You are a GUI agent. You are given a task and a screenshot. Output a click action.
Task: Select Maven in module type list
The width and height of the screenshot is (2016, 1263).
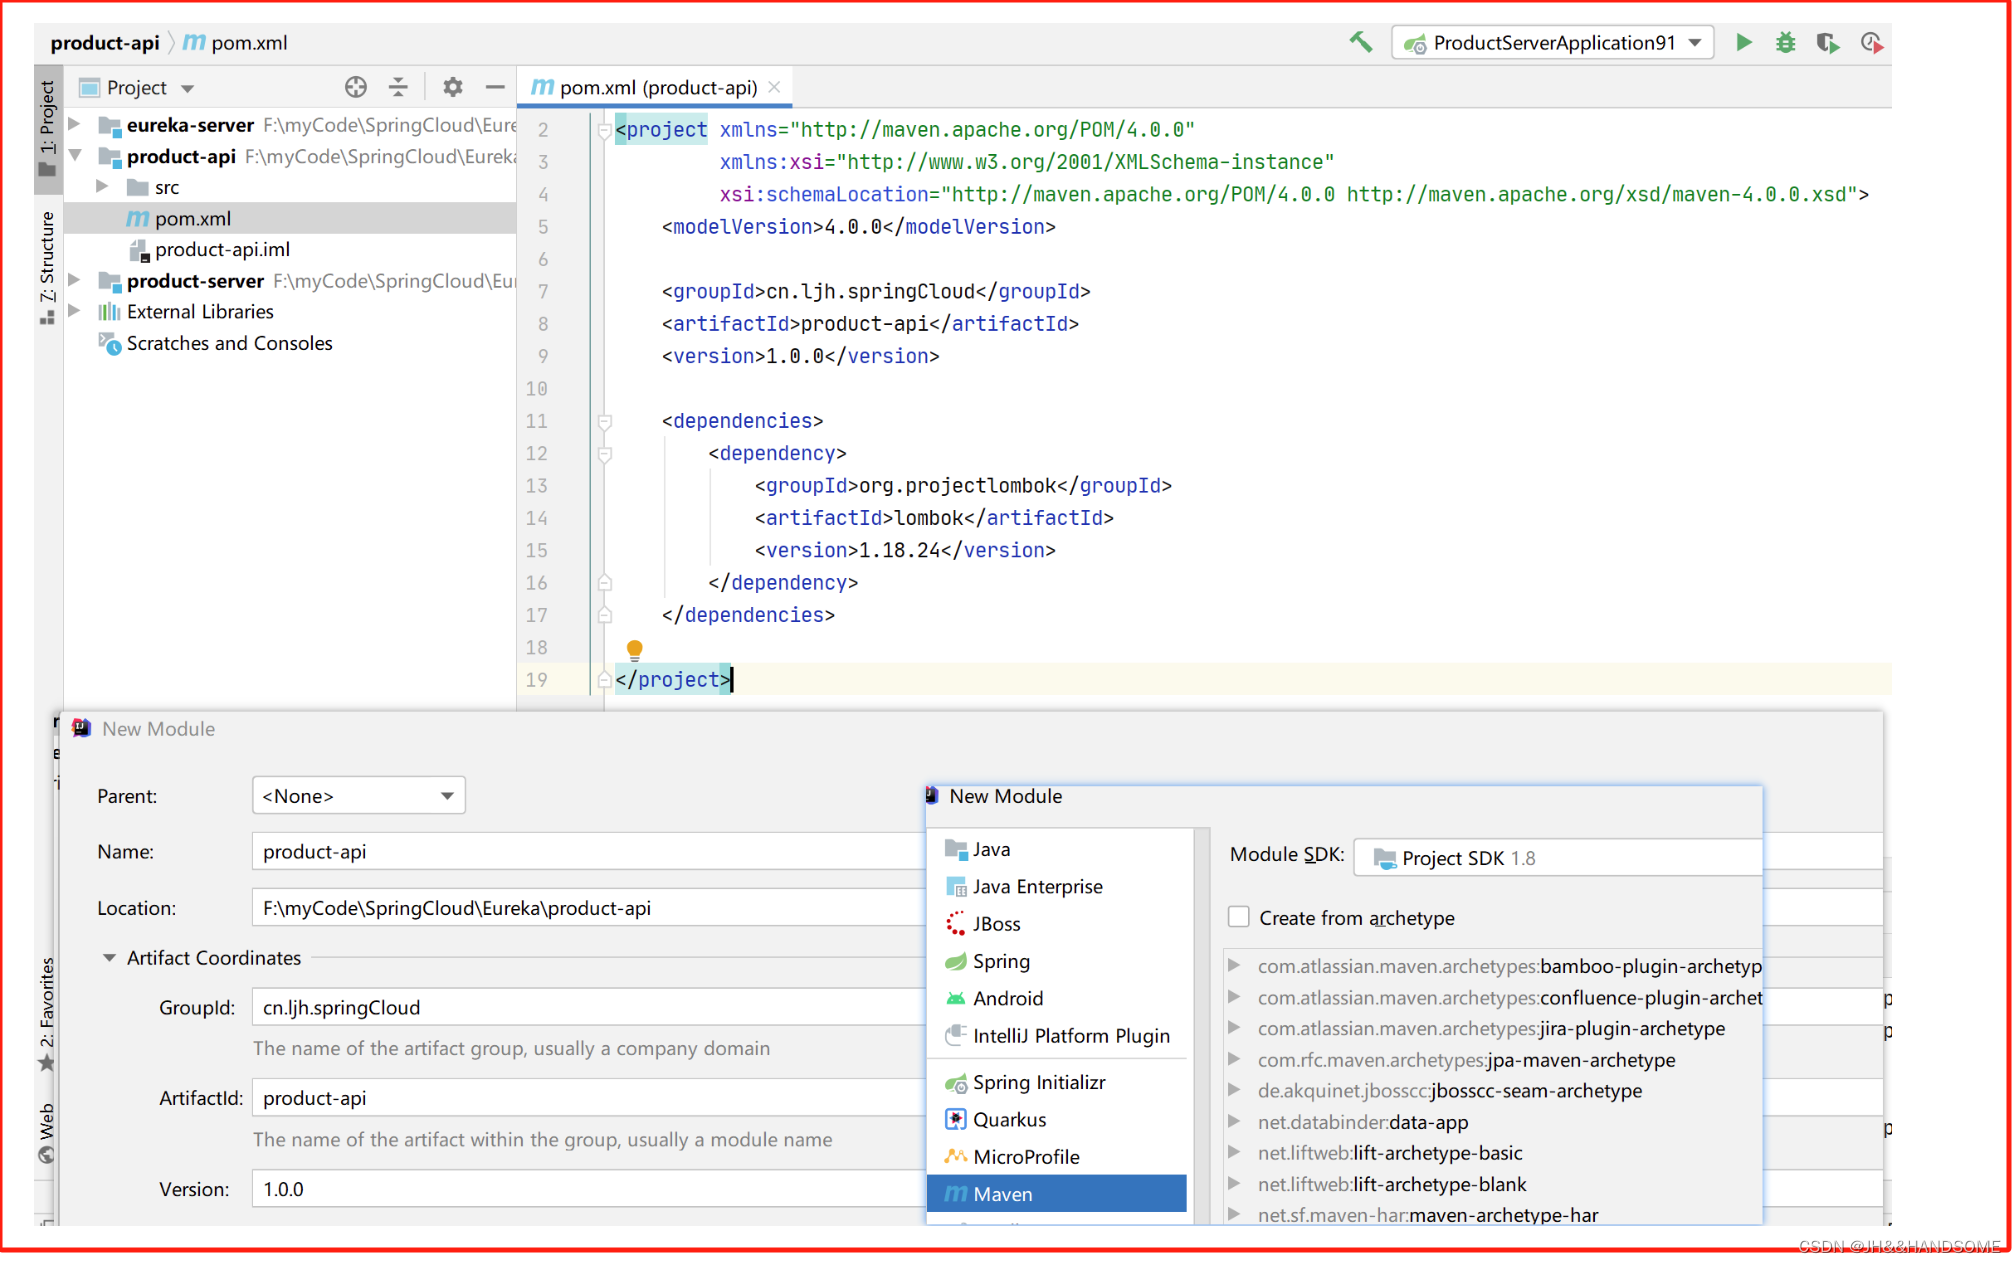pyautogui.click(x=1058, y=1194)
